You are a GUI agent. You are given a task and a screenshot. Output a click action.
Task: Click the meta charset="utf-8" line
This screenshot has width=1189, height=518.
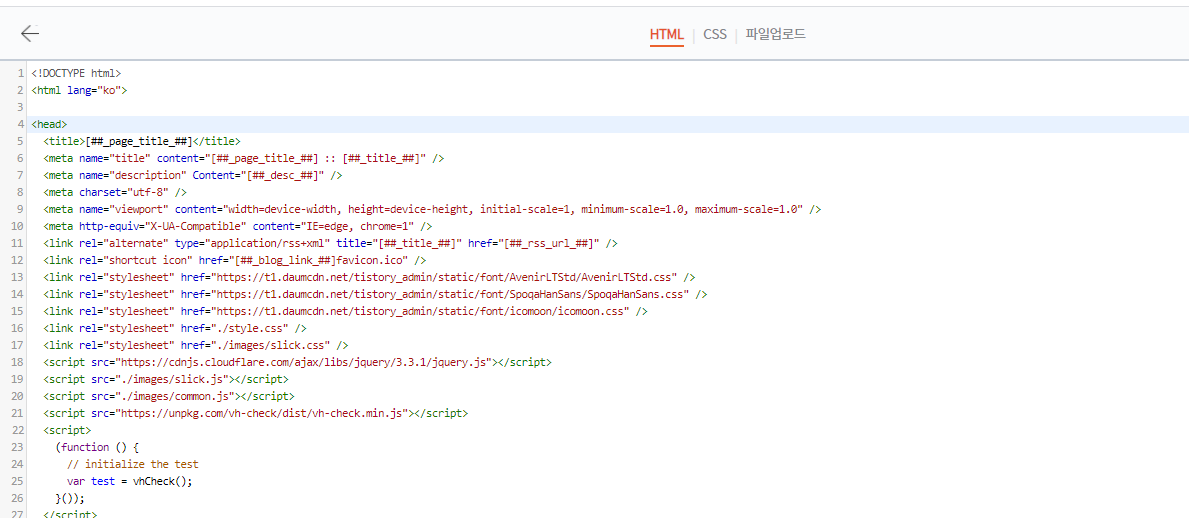click(115, 193)
